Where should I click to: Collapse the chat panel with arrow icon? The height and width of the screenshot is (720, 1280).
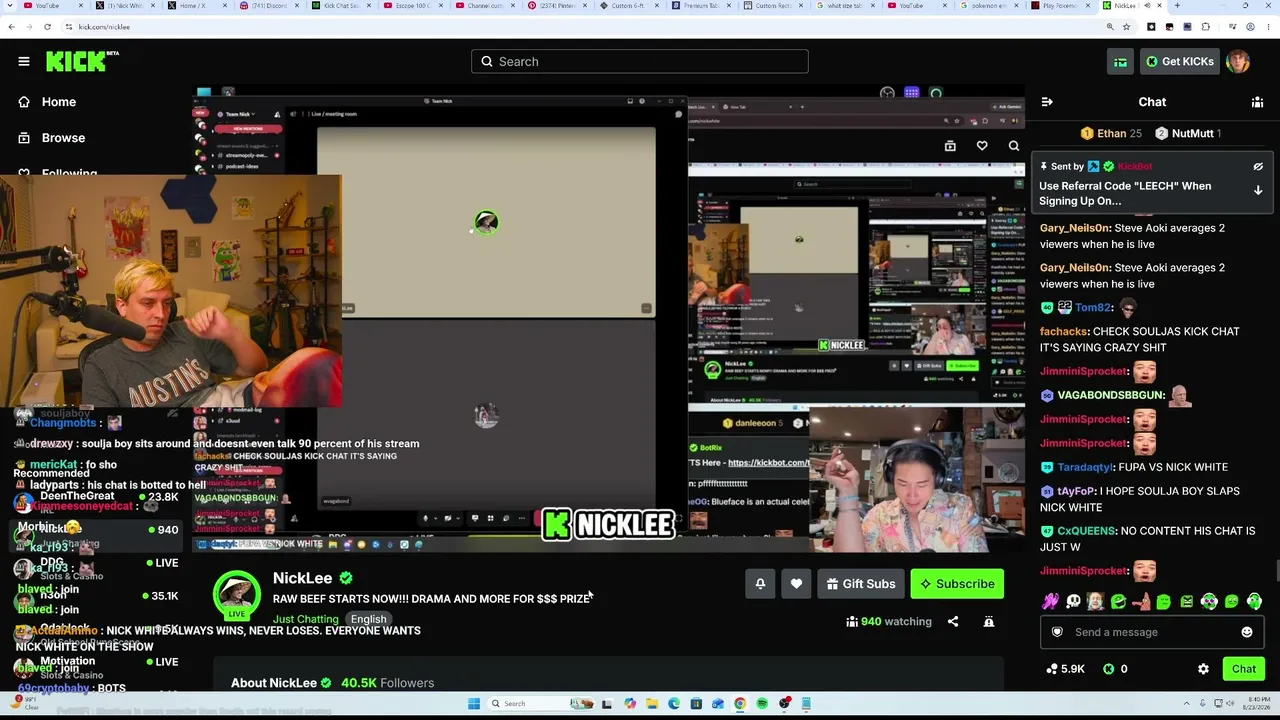pyautogui.click(x=1047, y=102)
